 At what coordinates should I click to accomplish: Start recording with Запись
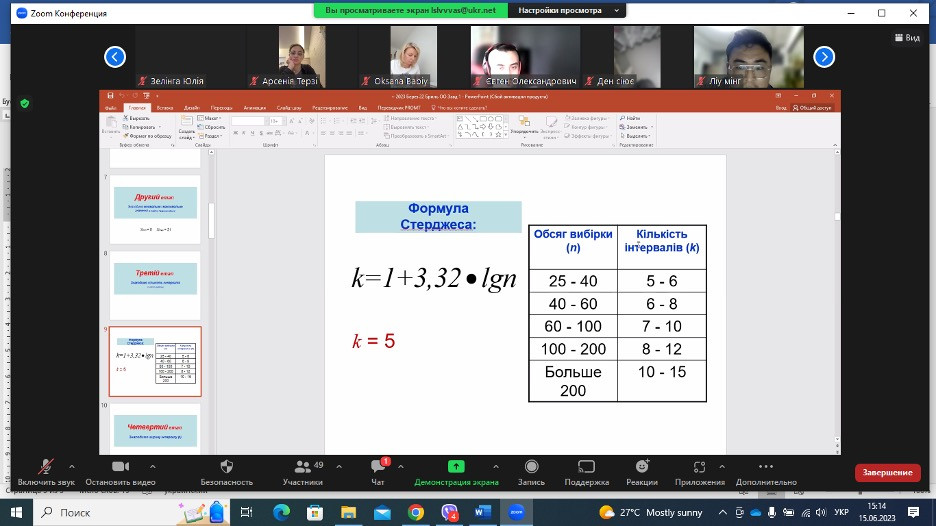[x=531, y=472]
